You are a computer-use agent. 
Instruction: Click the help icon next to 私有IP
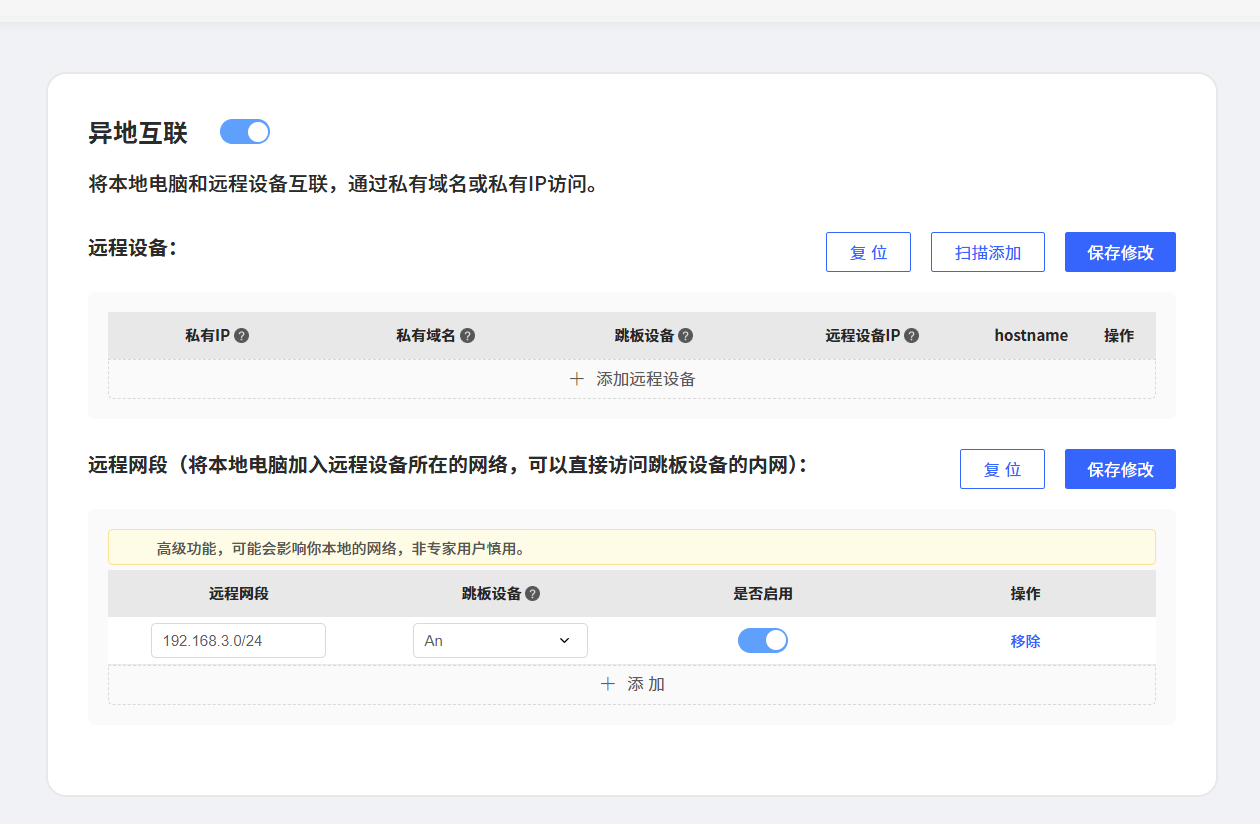coord(241,336)
